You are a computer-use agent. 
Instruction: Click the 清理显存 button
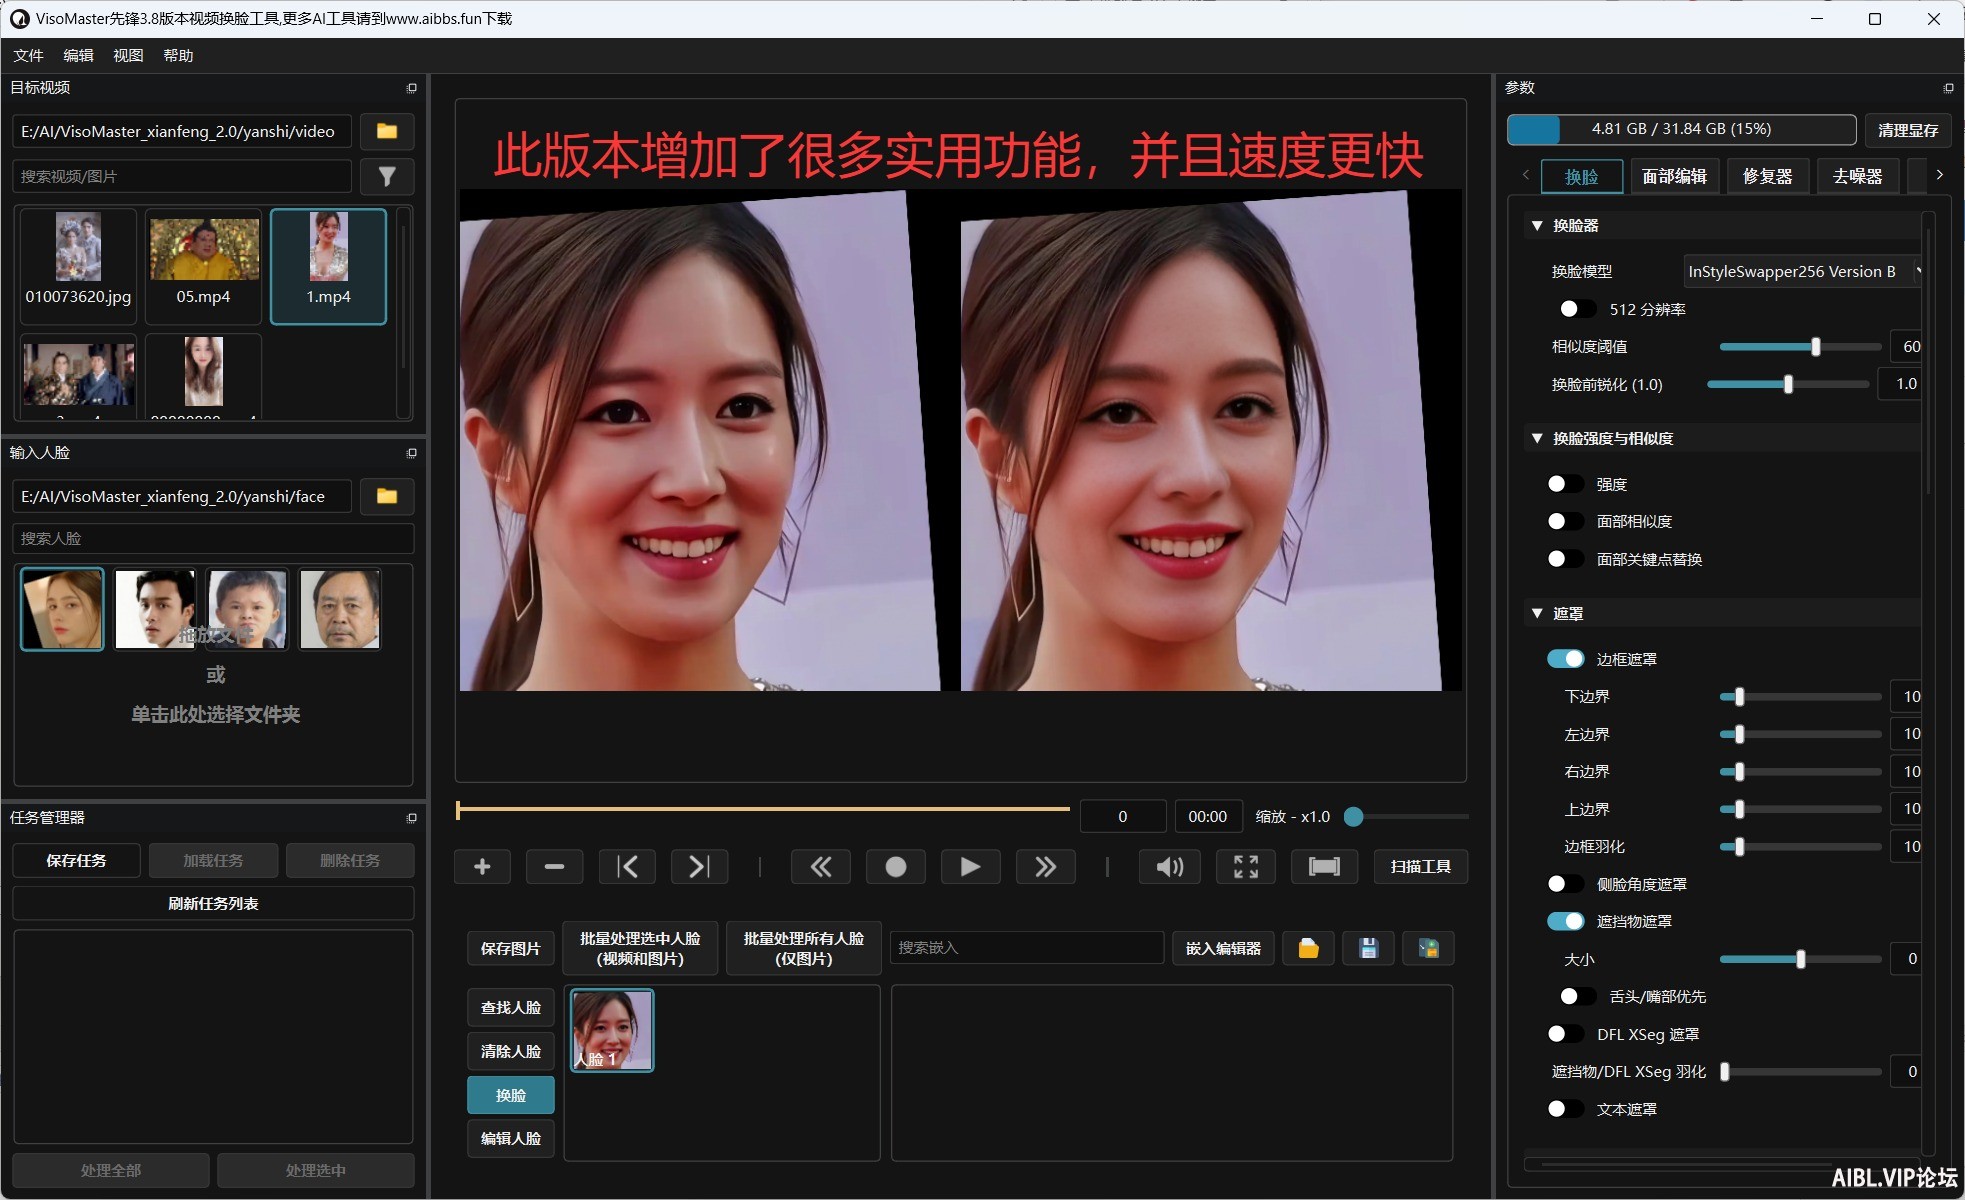(x=1908, y=130)
